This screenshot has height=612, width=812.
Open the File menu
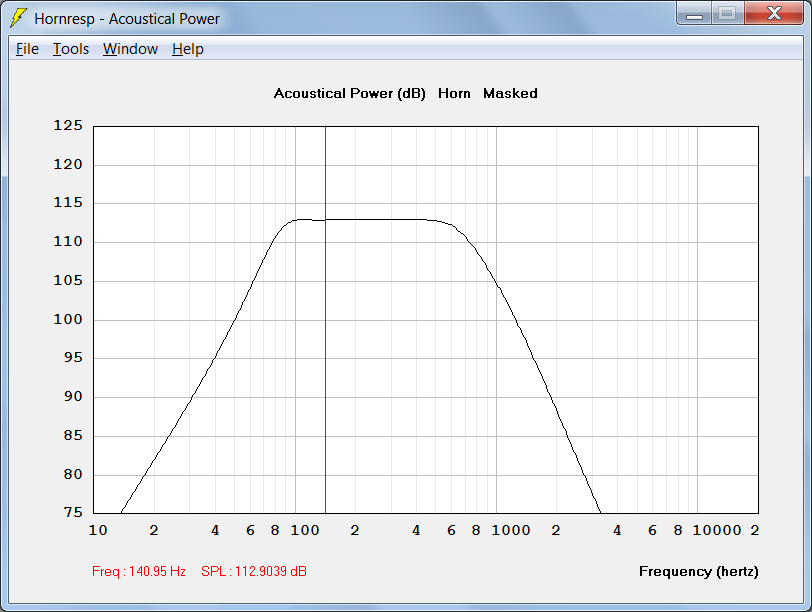point(27,49)
